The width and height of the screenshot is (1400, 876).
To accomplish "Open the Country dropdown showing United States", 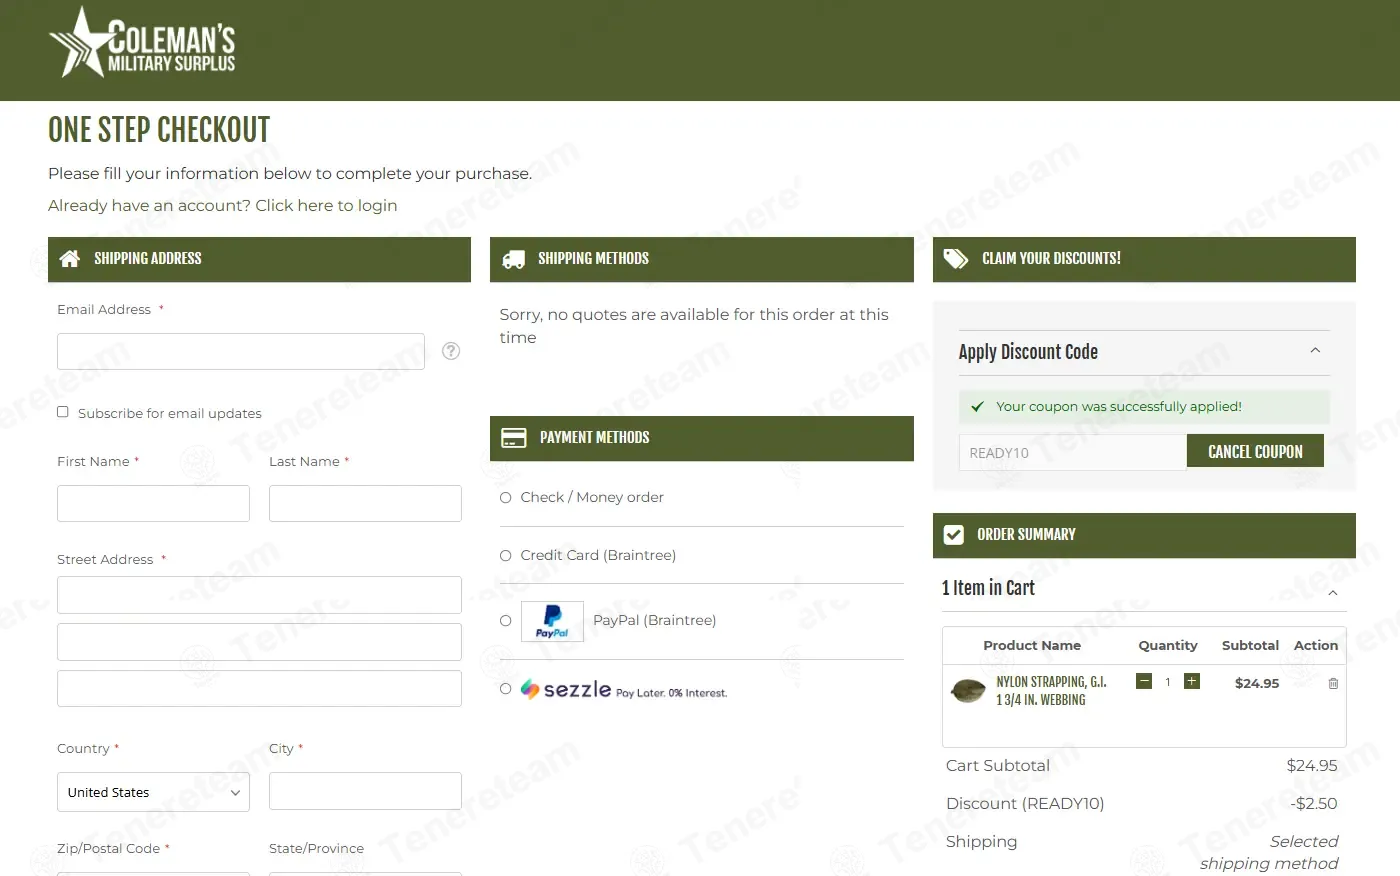I will tap(153, 792).
